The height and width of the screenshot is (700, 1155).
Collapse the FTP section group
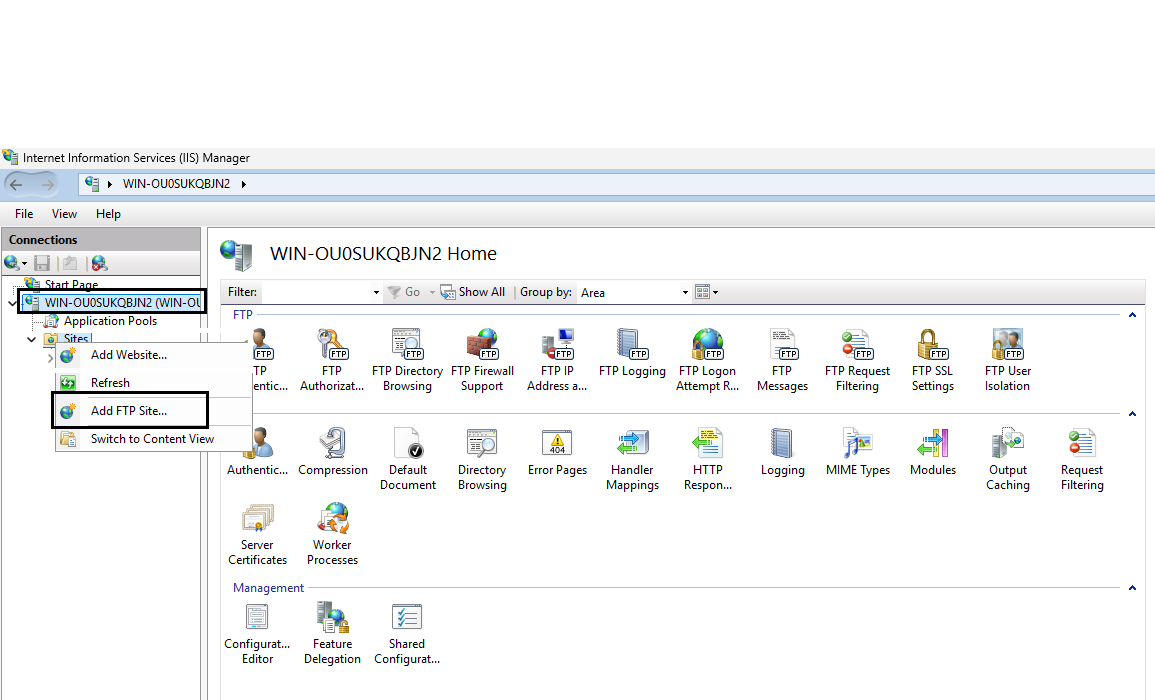1132,315
